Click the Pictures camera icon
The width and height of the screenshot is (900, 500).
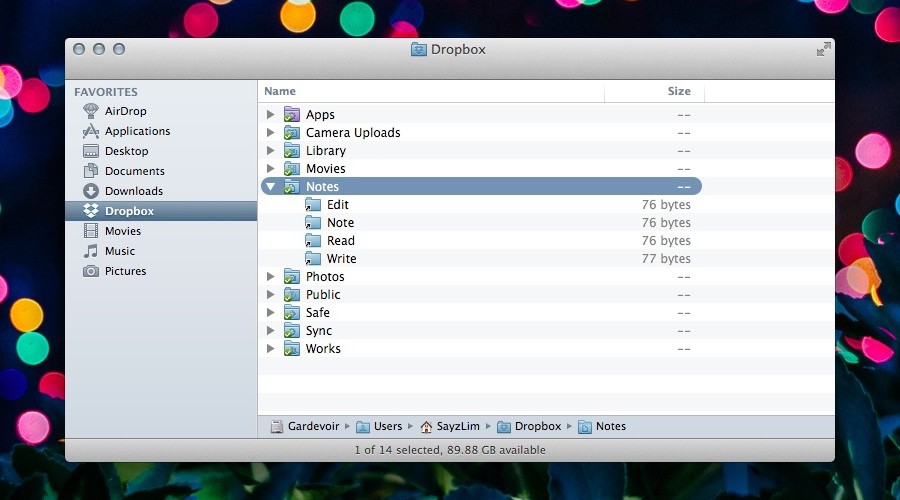(x=91, y=271)
